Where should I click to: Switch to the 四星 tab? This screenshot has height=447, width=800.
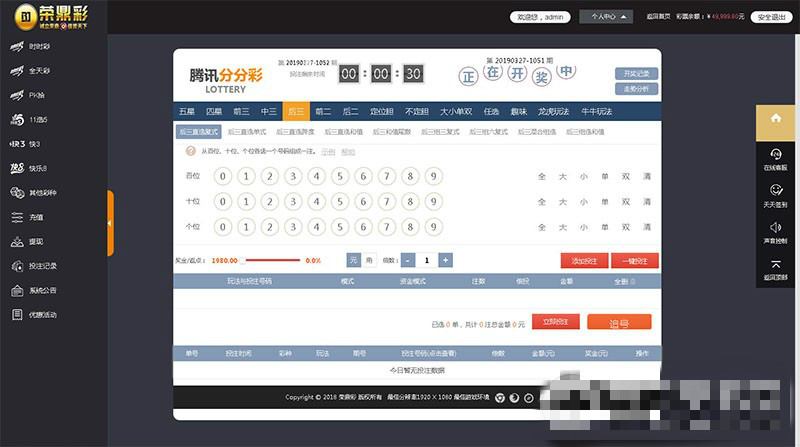(214, 111)
